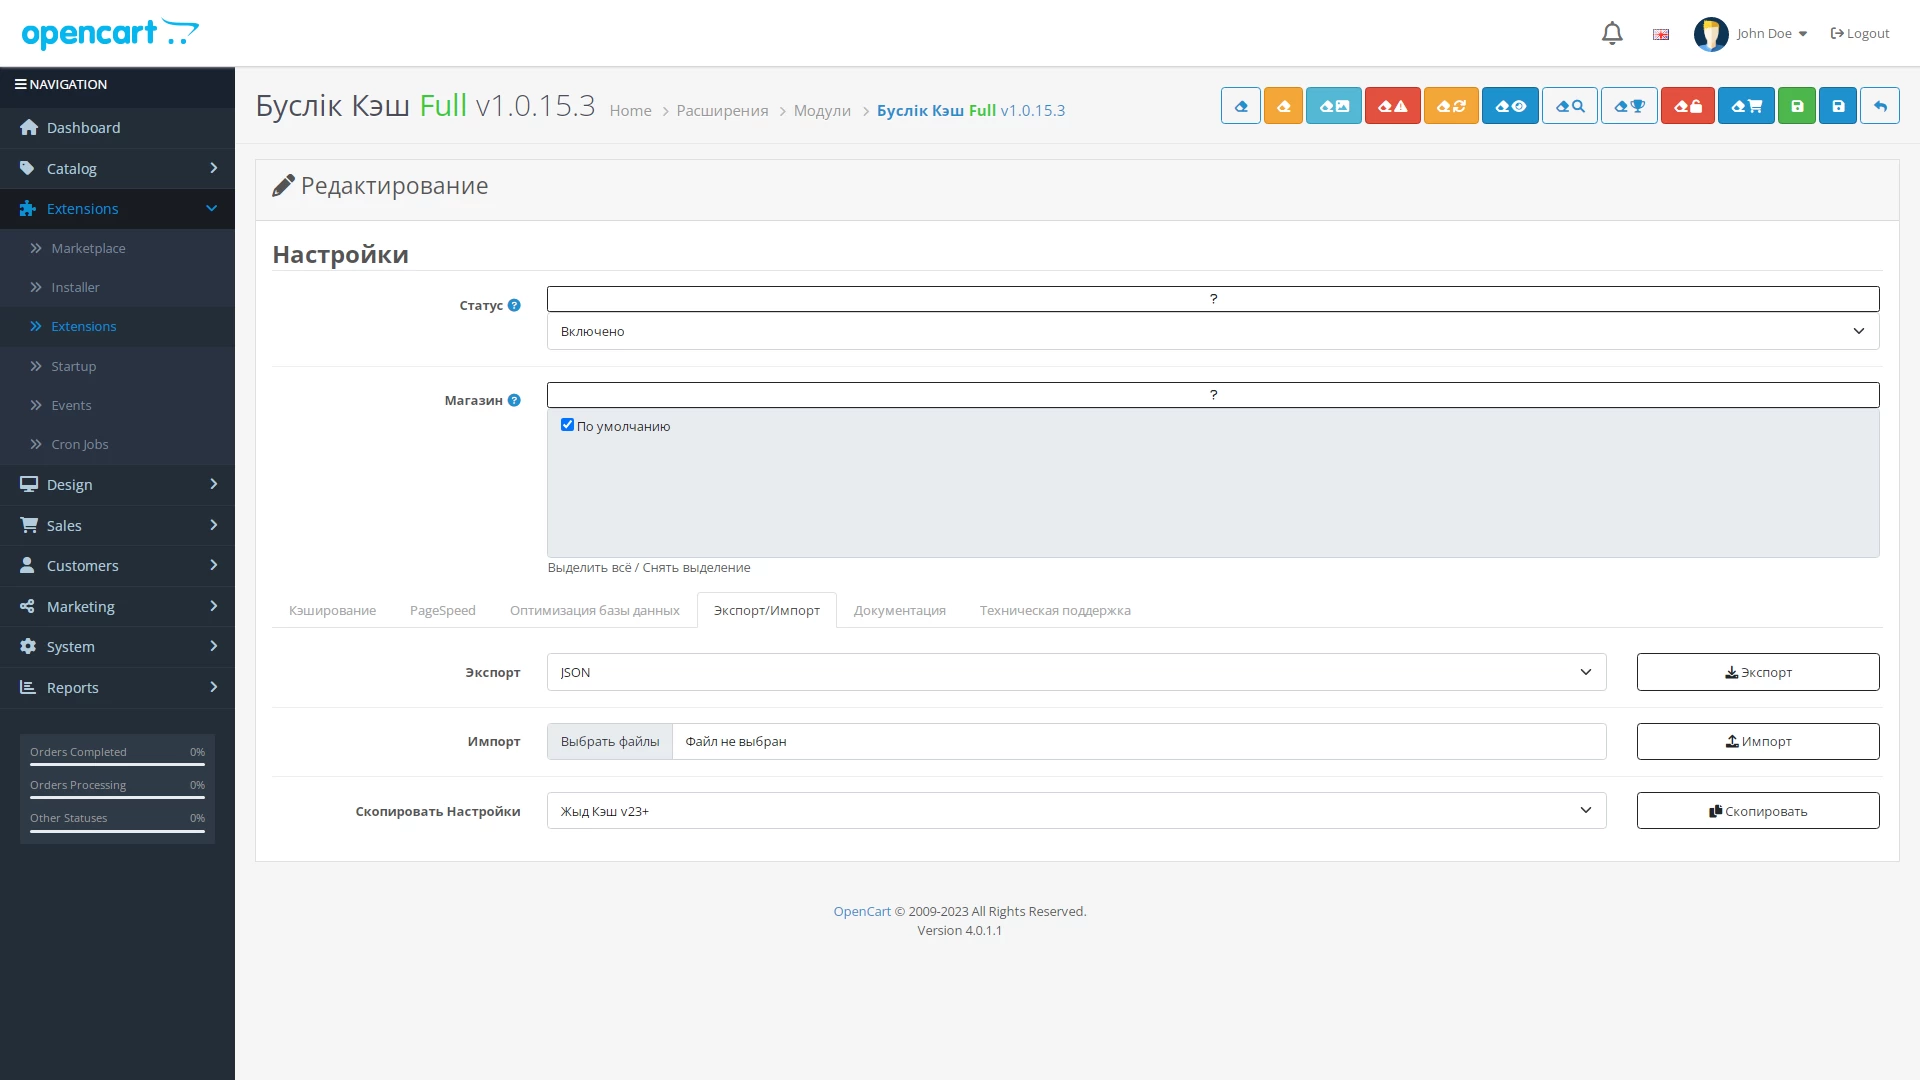Switch to Техническая поддержка tab

[x=1055, y=610]
